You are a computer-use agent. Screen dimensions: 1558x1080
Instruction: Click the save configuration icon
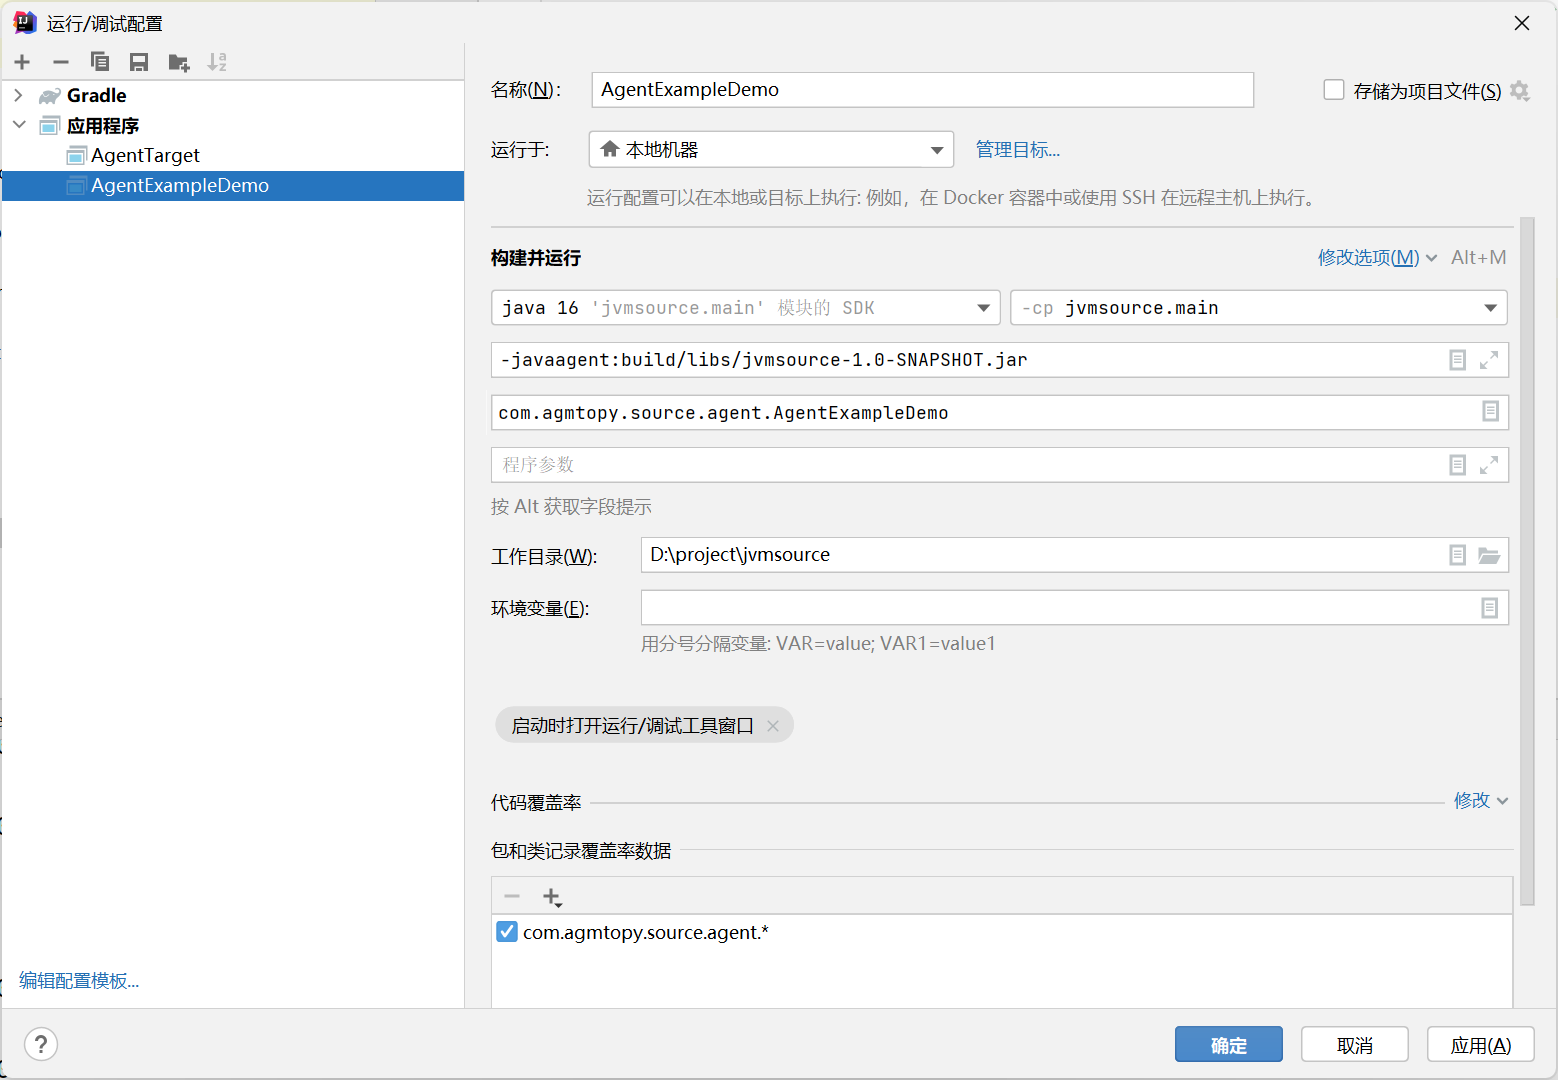pyautogui.click(x=139, y=62)
